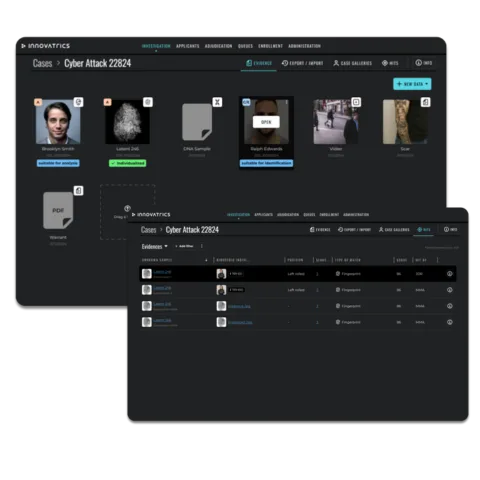480x480 pixels.
Task: Click blue badge on Ralph Edwards card
Action: click(x=246, y=102)
